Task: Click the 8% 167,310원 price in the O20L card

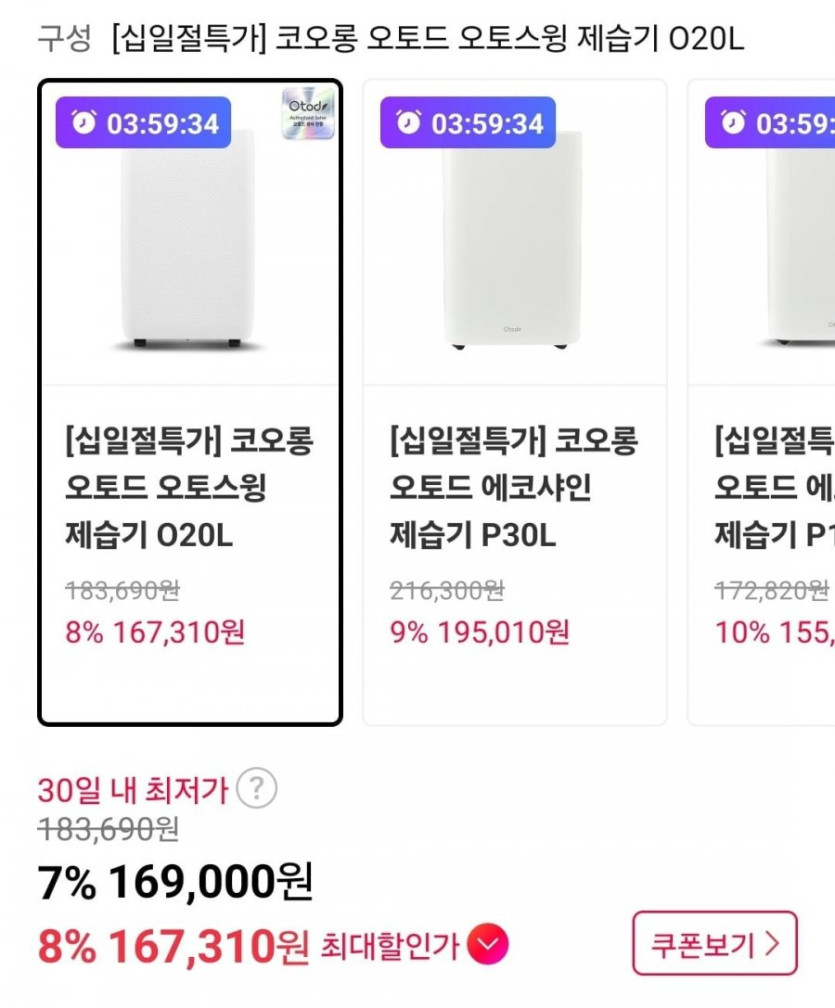Action: 155,632
